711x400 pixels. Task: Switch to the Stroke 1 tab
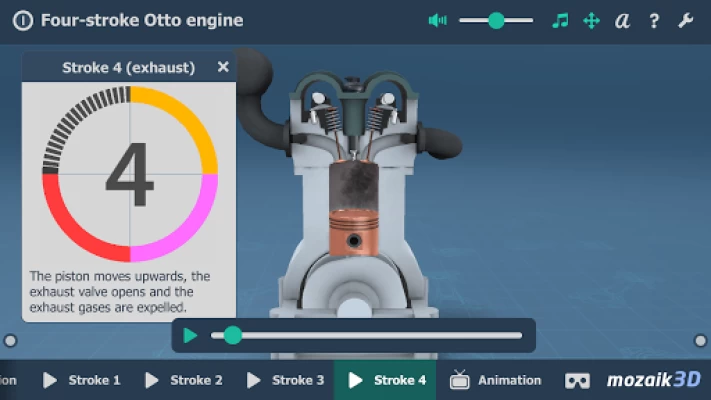click(82, 380)
